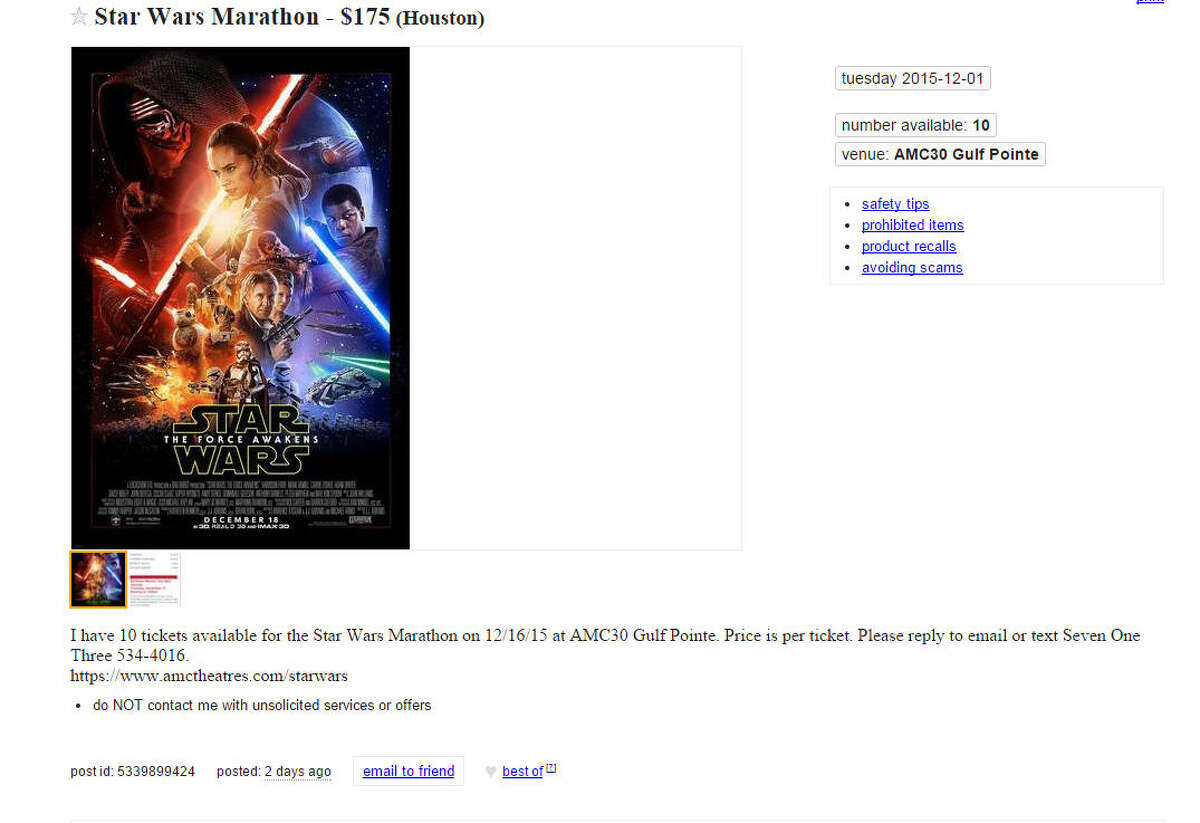This screenshot has height=823, width=1200.
Task: Select the Star Wars poster thumbnail
Action: (x=98, y=579)
